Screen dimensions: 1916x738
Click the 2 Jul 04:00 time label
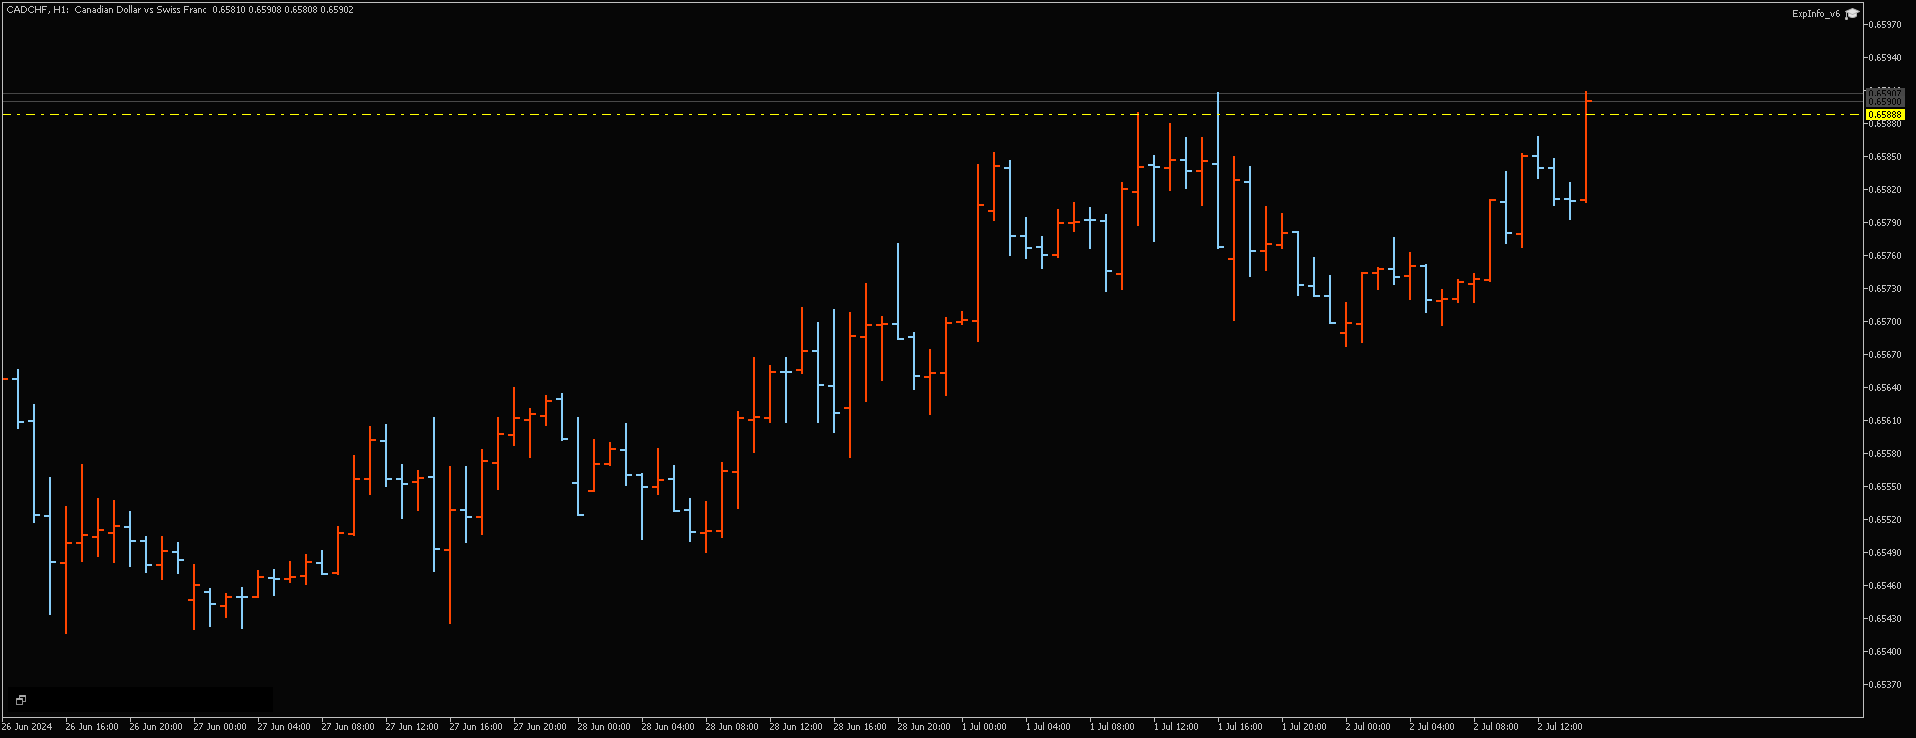tap(1432, 727)
